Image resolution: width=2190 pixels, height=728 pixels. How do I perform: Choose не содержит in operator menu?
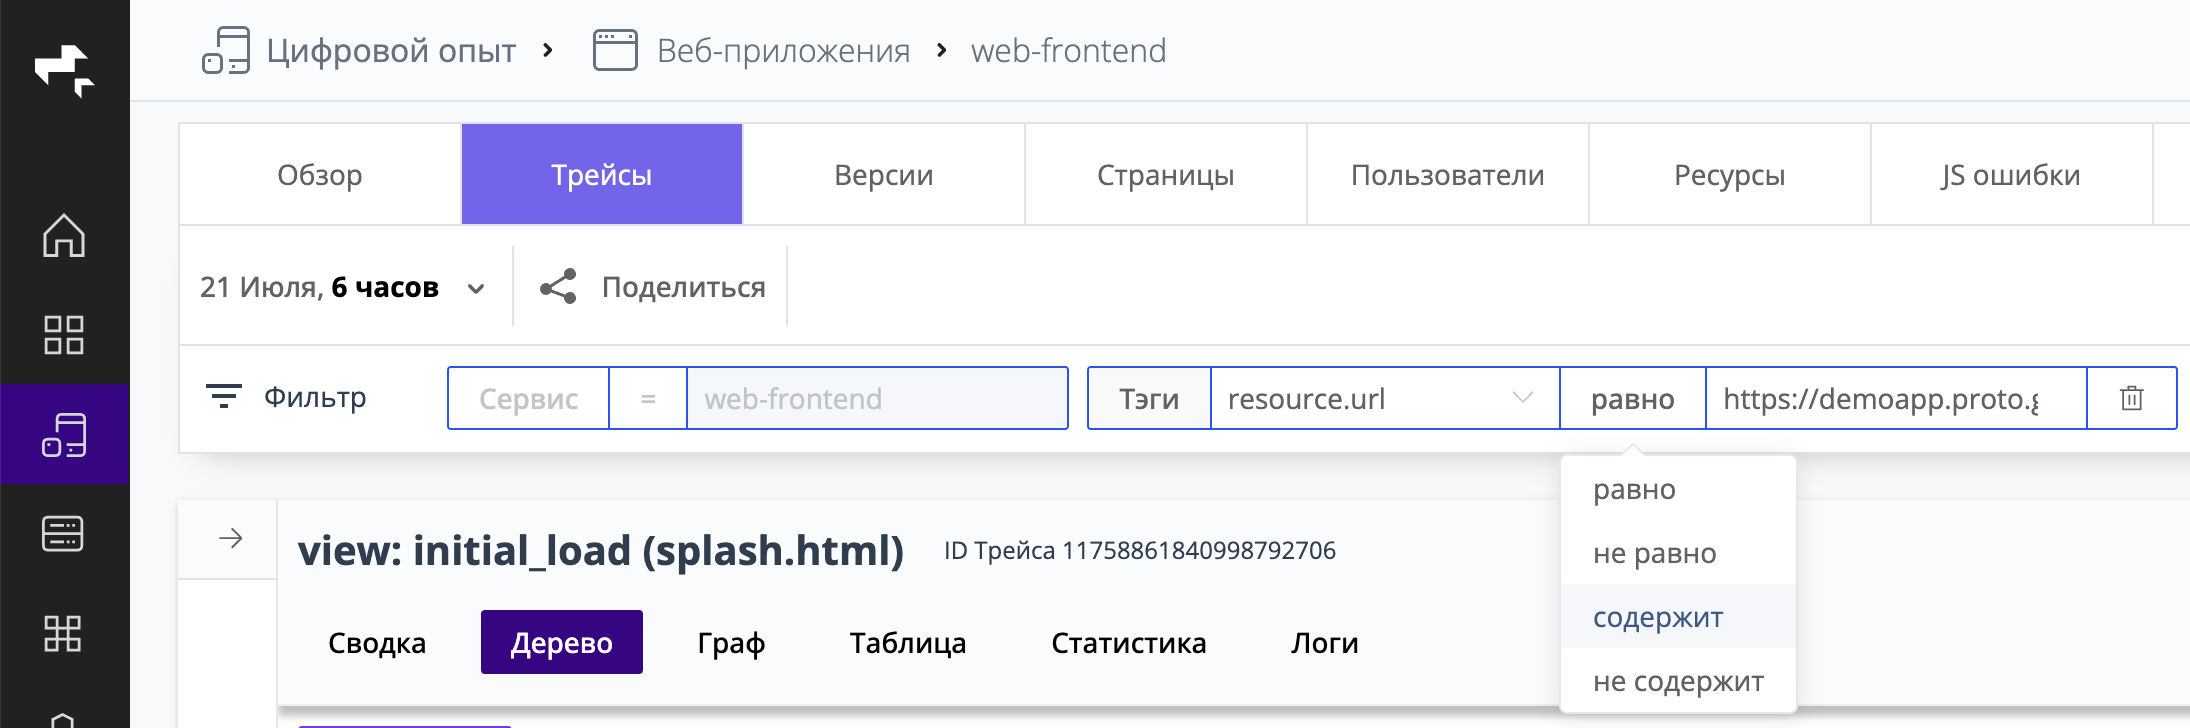tap(1678, 681)
